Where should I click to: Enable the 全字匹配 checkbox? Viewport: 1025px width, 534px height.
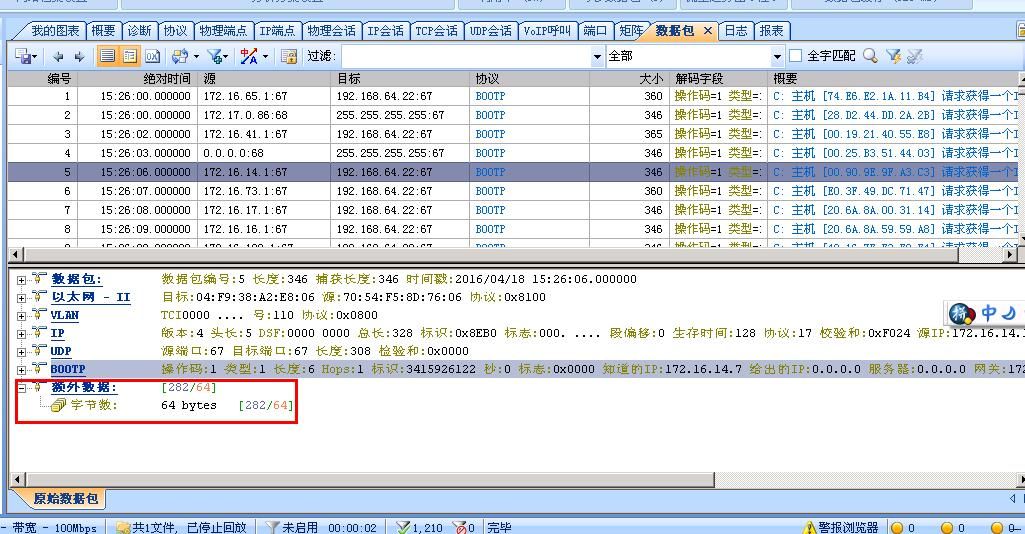point(796,56)
